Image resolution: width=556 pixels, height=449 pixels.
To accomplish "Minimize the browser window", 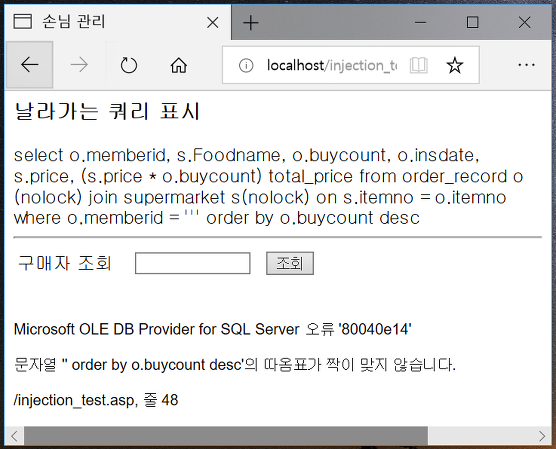I will [420, 23].
